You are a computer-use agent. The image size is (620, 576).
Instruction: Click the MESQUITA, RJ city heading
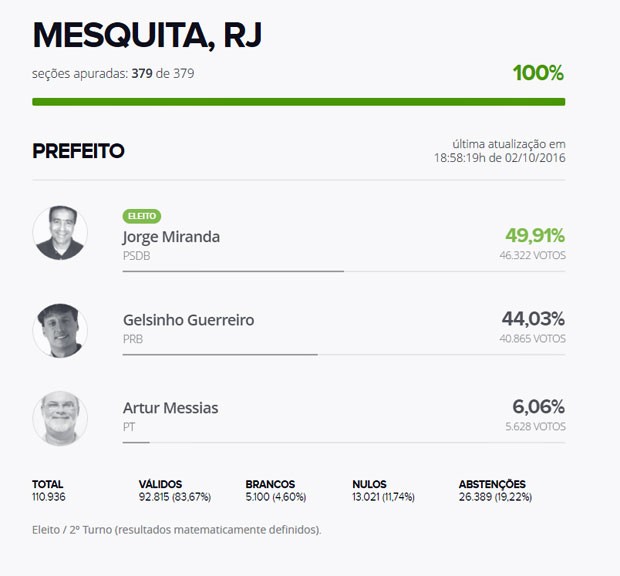[147, 36]
